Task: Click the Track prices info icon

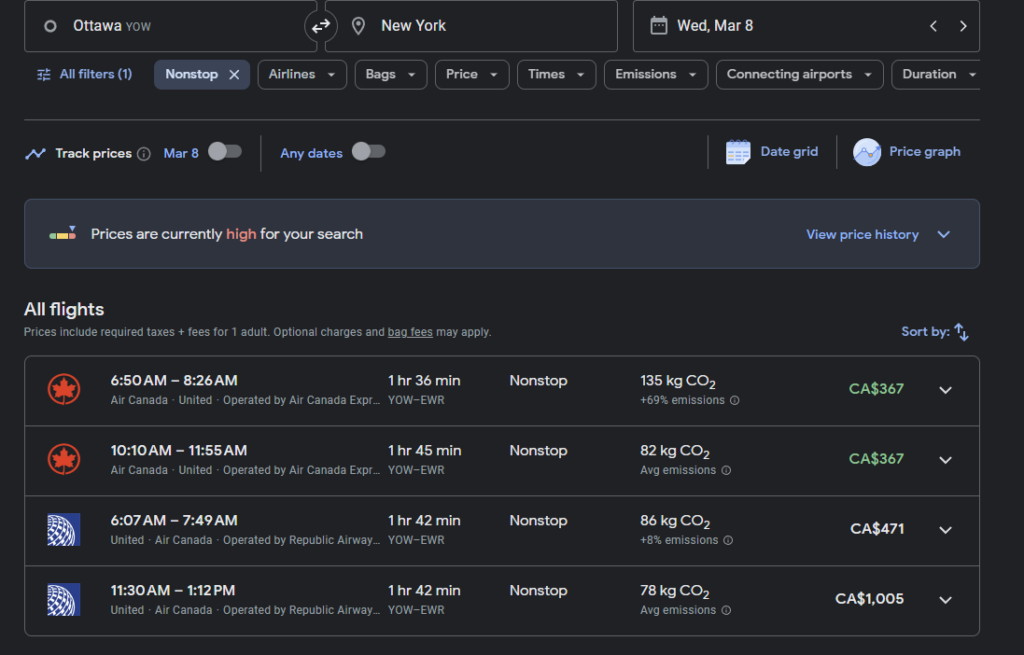Action: [x=144, y=154]
